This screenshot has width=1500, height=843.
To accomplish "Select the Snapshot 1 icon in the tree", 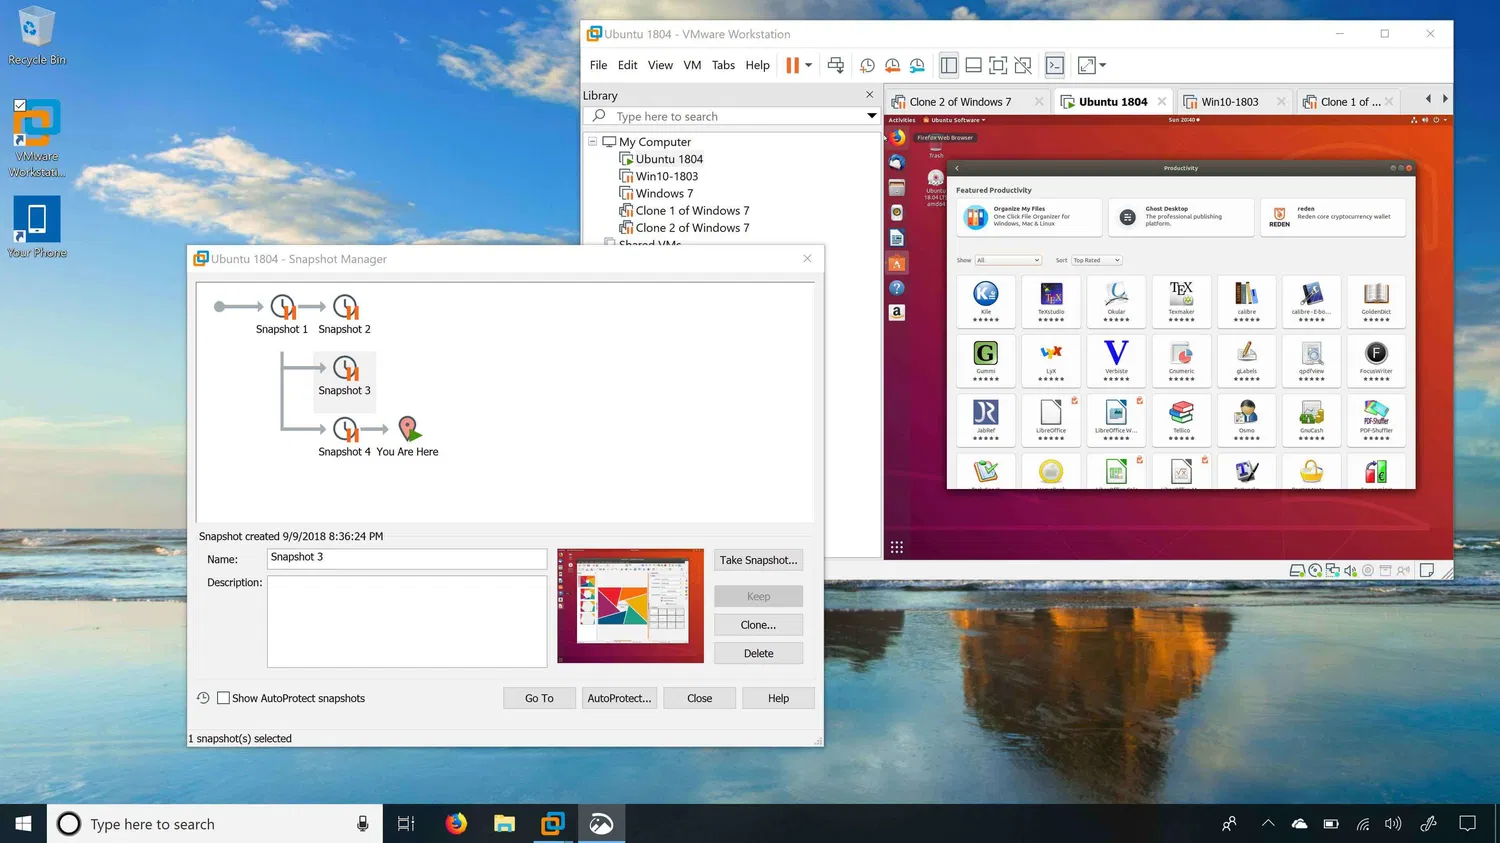I will click(x=283, y=307).
